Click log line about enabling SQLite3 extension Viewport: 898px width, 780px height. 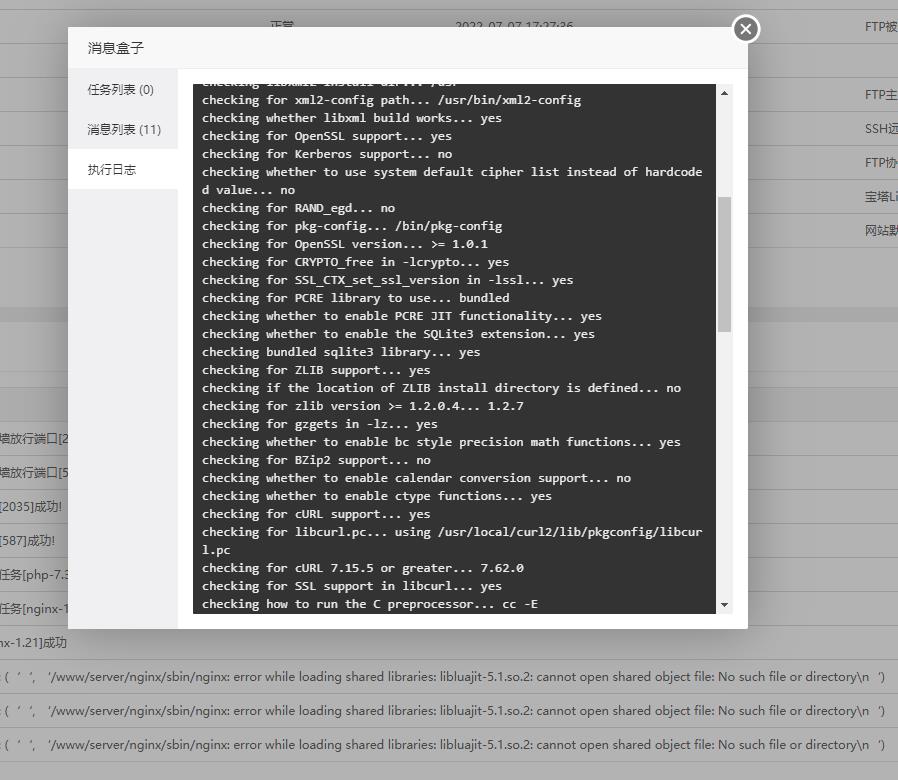(398, 334)
